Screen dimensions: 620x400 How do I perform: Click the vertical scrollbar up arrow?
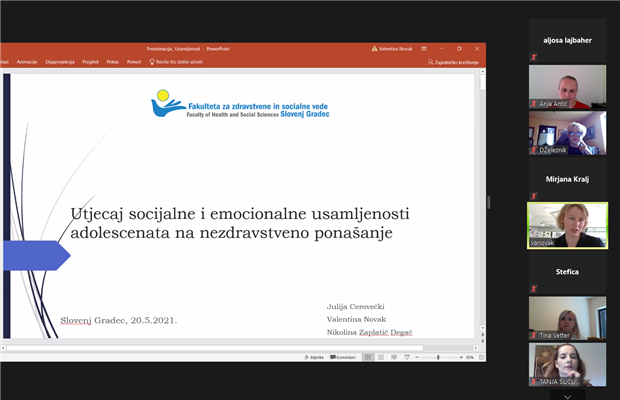(x=482, y=72)
